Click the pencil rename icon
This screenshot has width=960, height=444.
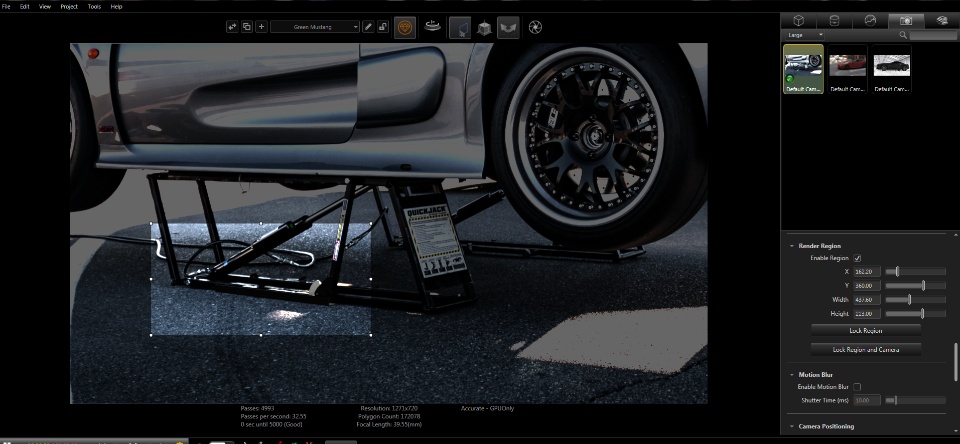point(368,27)
